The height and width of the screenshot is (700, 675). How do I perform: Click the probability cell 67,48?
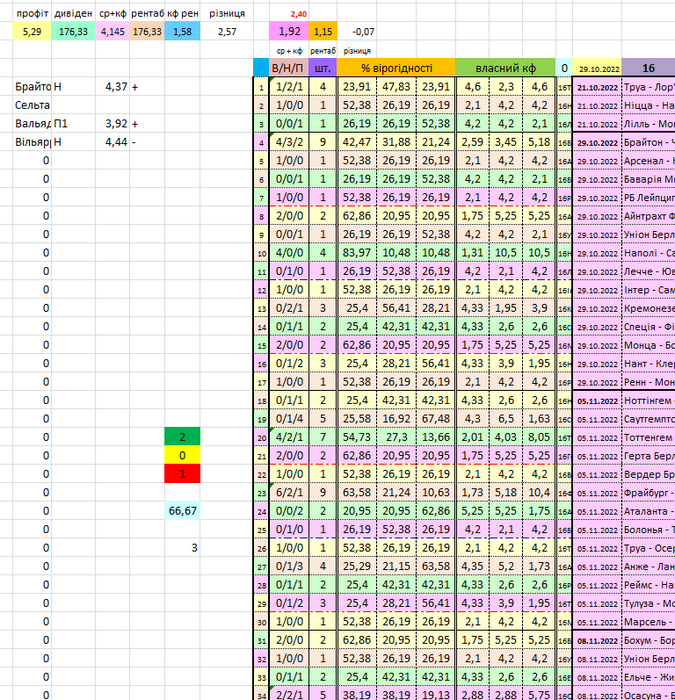436,419
